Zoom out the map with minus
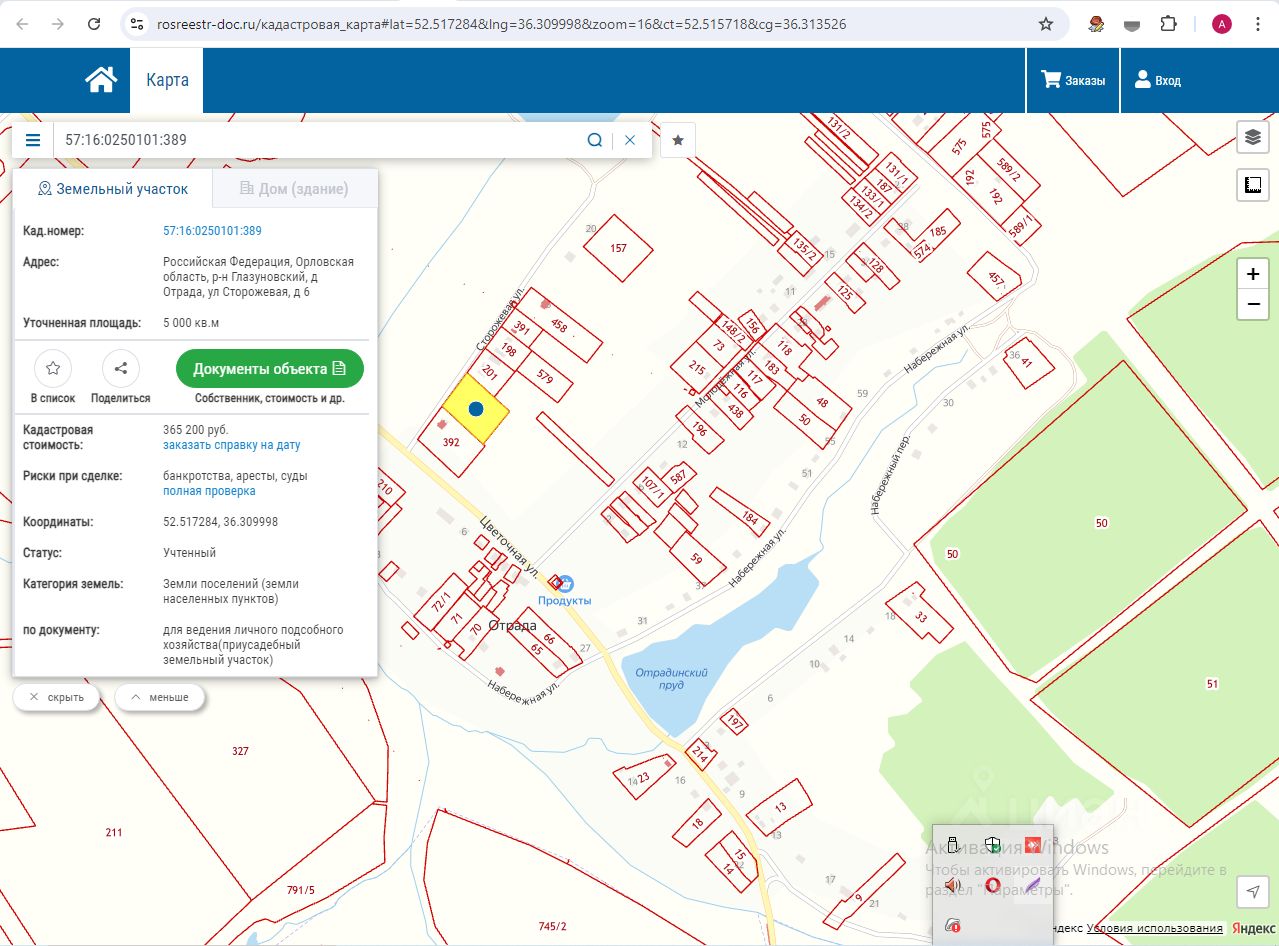 click(x=1253, y=304)
